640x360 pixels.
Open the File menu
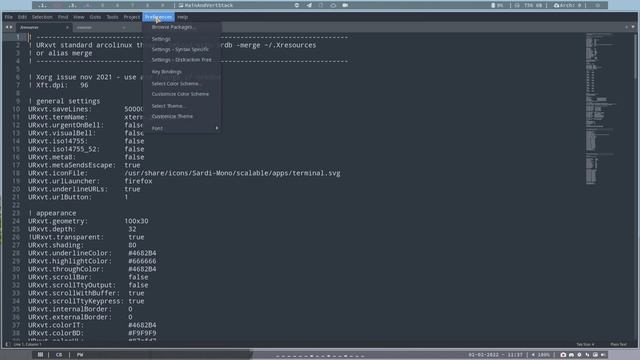(9, 17)
